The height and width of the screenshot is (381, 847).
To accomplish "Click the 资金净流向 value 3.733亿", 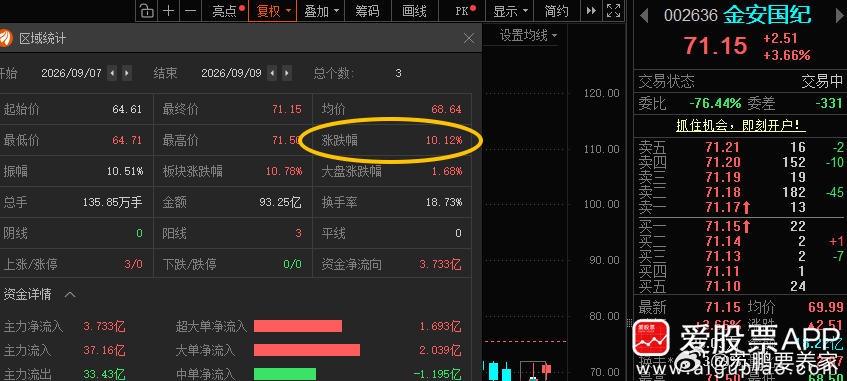I will pos(440,265).
